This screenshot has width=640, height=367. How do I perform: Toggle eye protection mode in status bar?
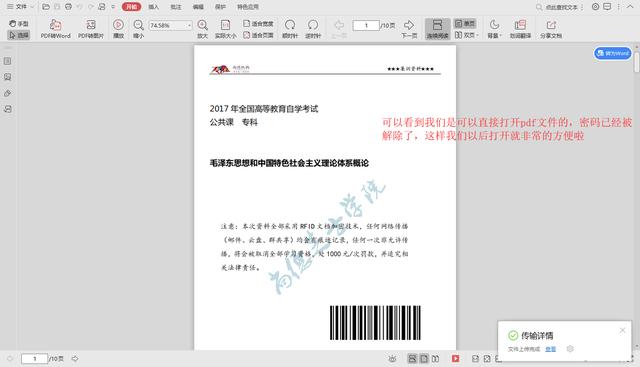[392, 358]
